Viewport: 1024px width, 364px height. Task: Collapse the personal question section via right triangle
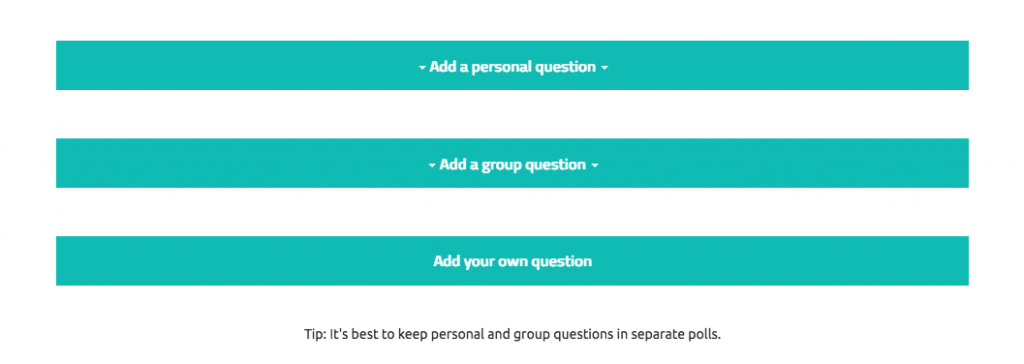[605, 68]
